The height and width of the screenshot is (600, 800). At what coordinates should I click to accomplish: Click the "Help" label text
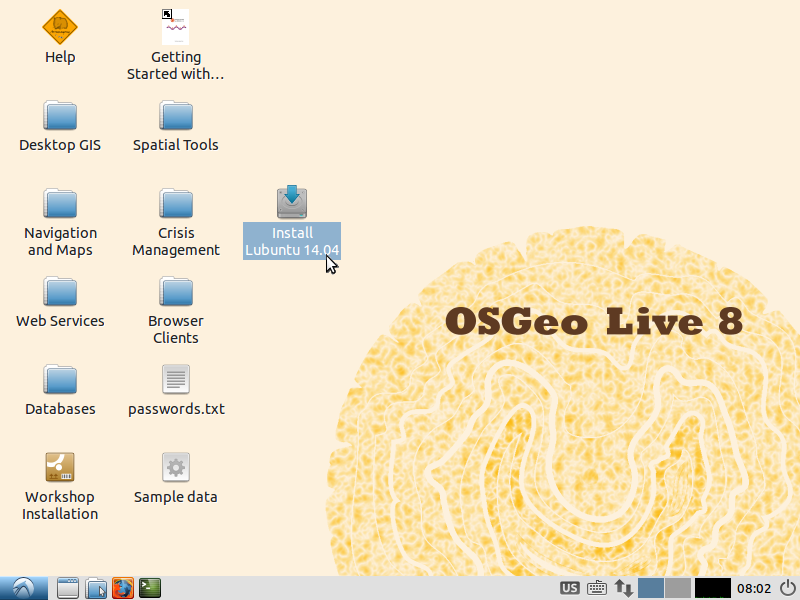point(60,57)
